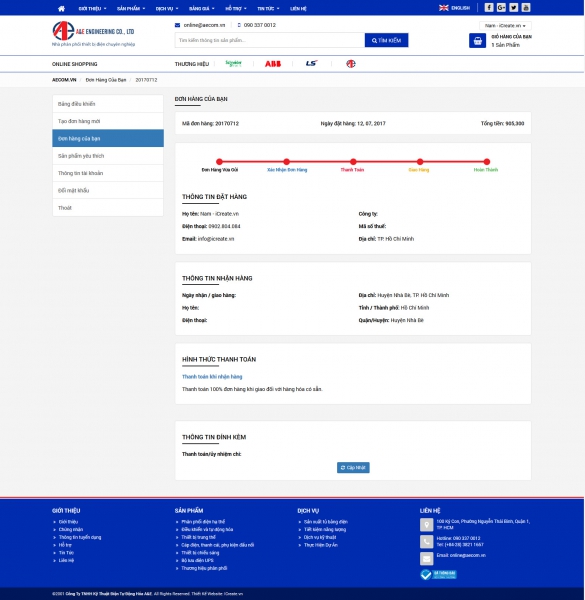Click the product search input field
The height and width of the screenshot is (600, 585).
(270, 40)
